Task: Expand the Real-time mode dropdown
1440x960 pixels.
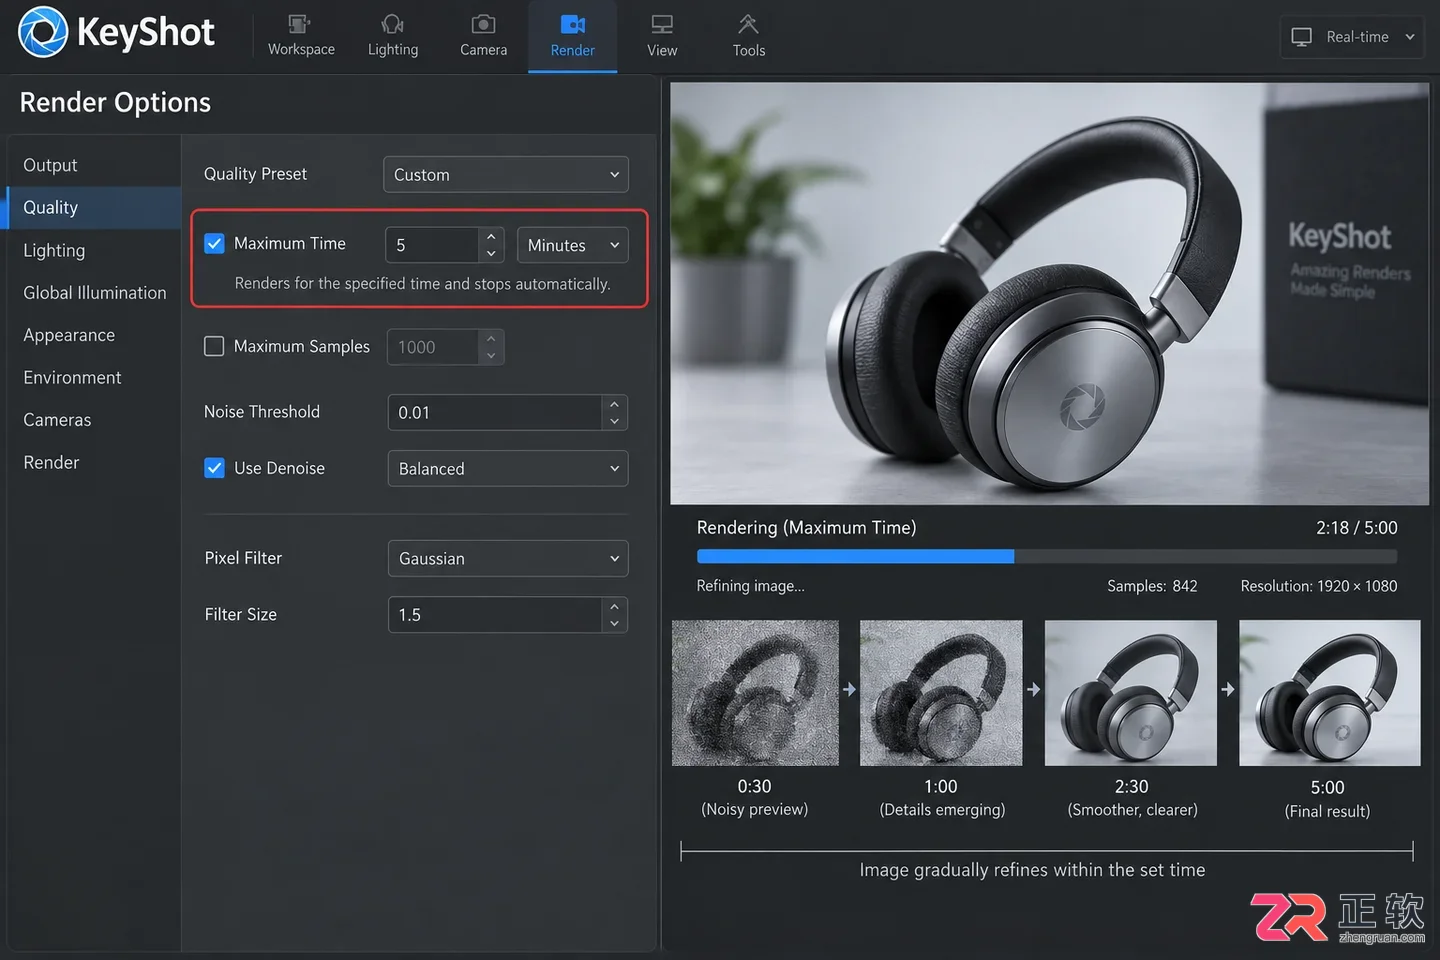Action: tap(1352, 37)
